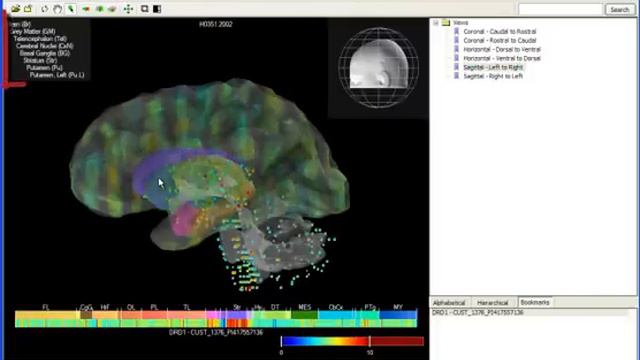The image size is (640, 360).
Task: Switch to the Alphabetical tab
Action: coord(449,303)
